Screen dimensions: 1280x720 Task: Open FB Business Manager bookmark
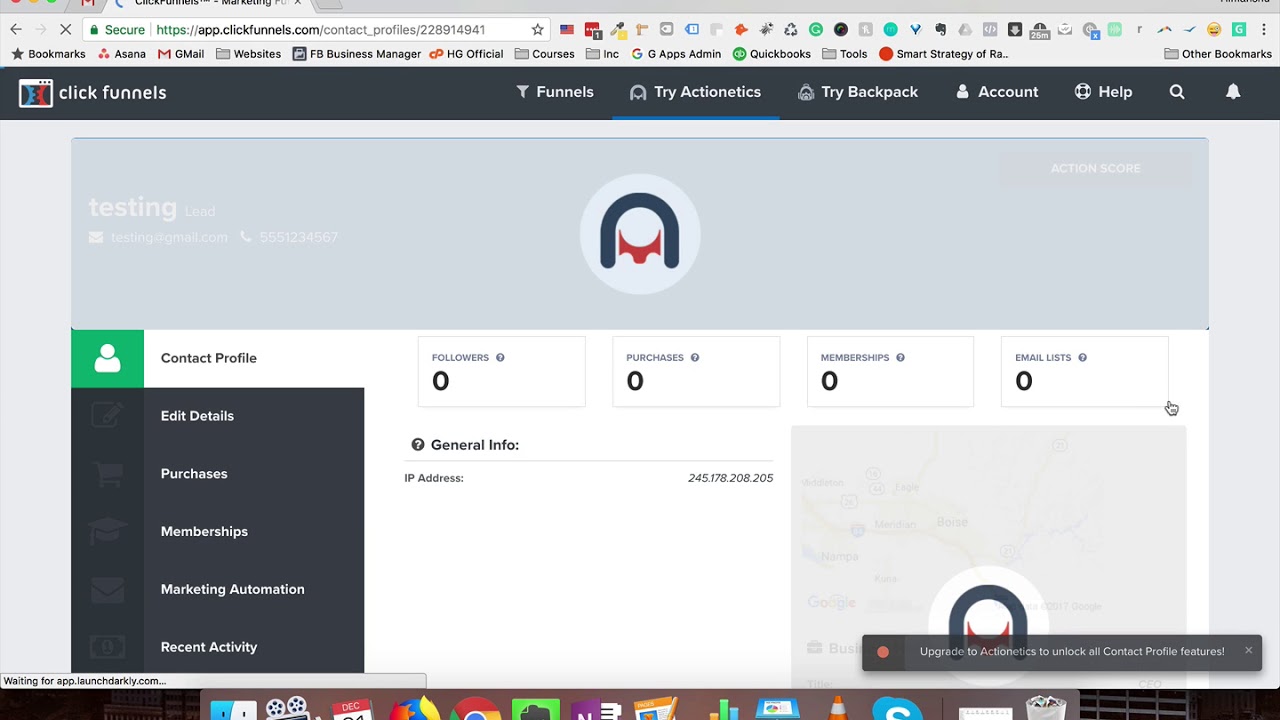coord(357,54)
